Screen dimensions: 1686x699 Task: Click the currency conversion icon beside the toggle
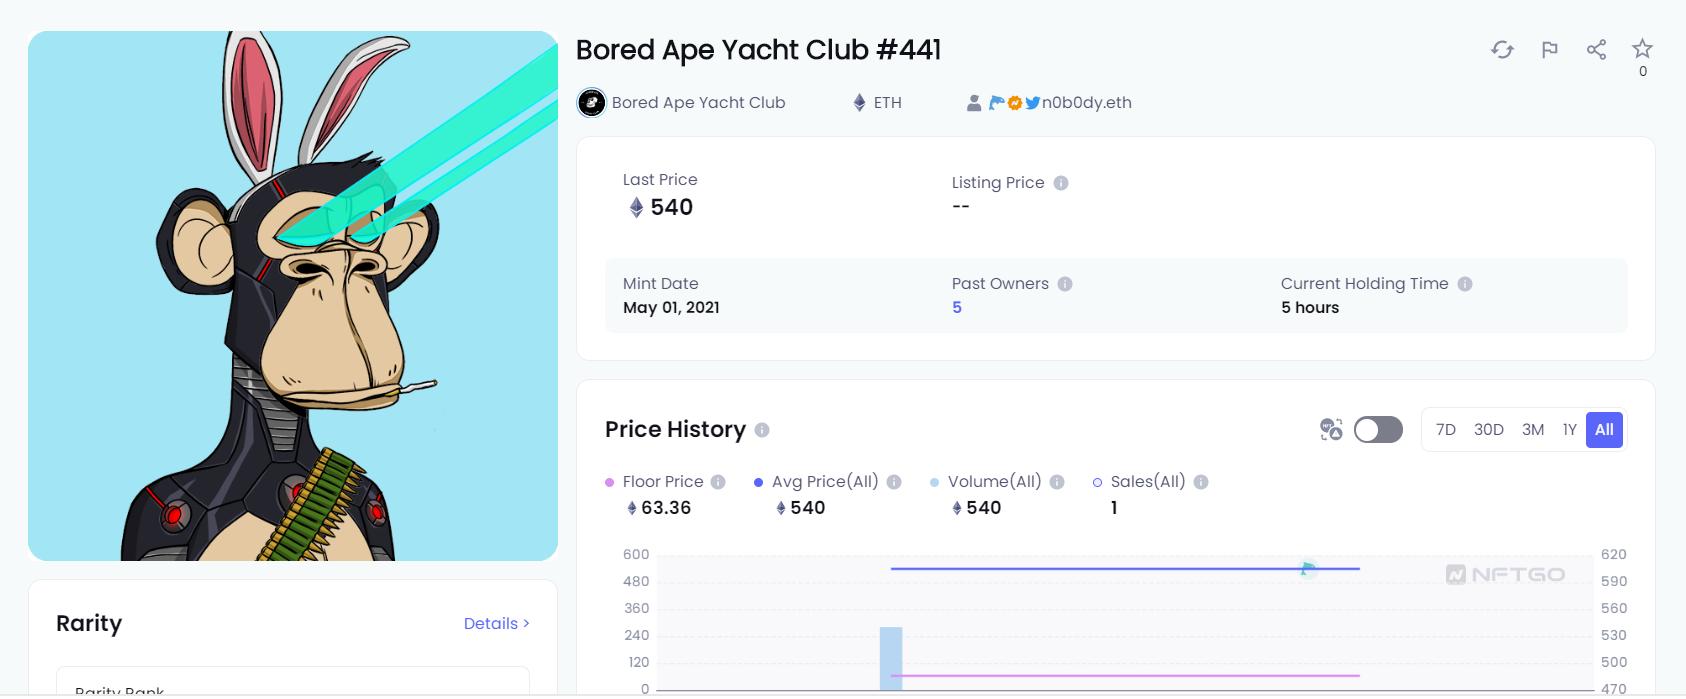[1331, 430]
